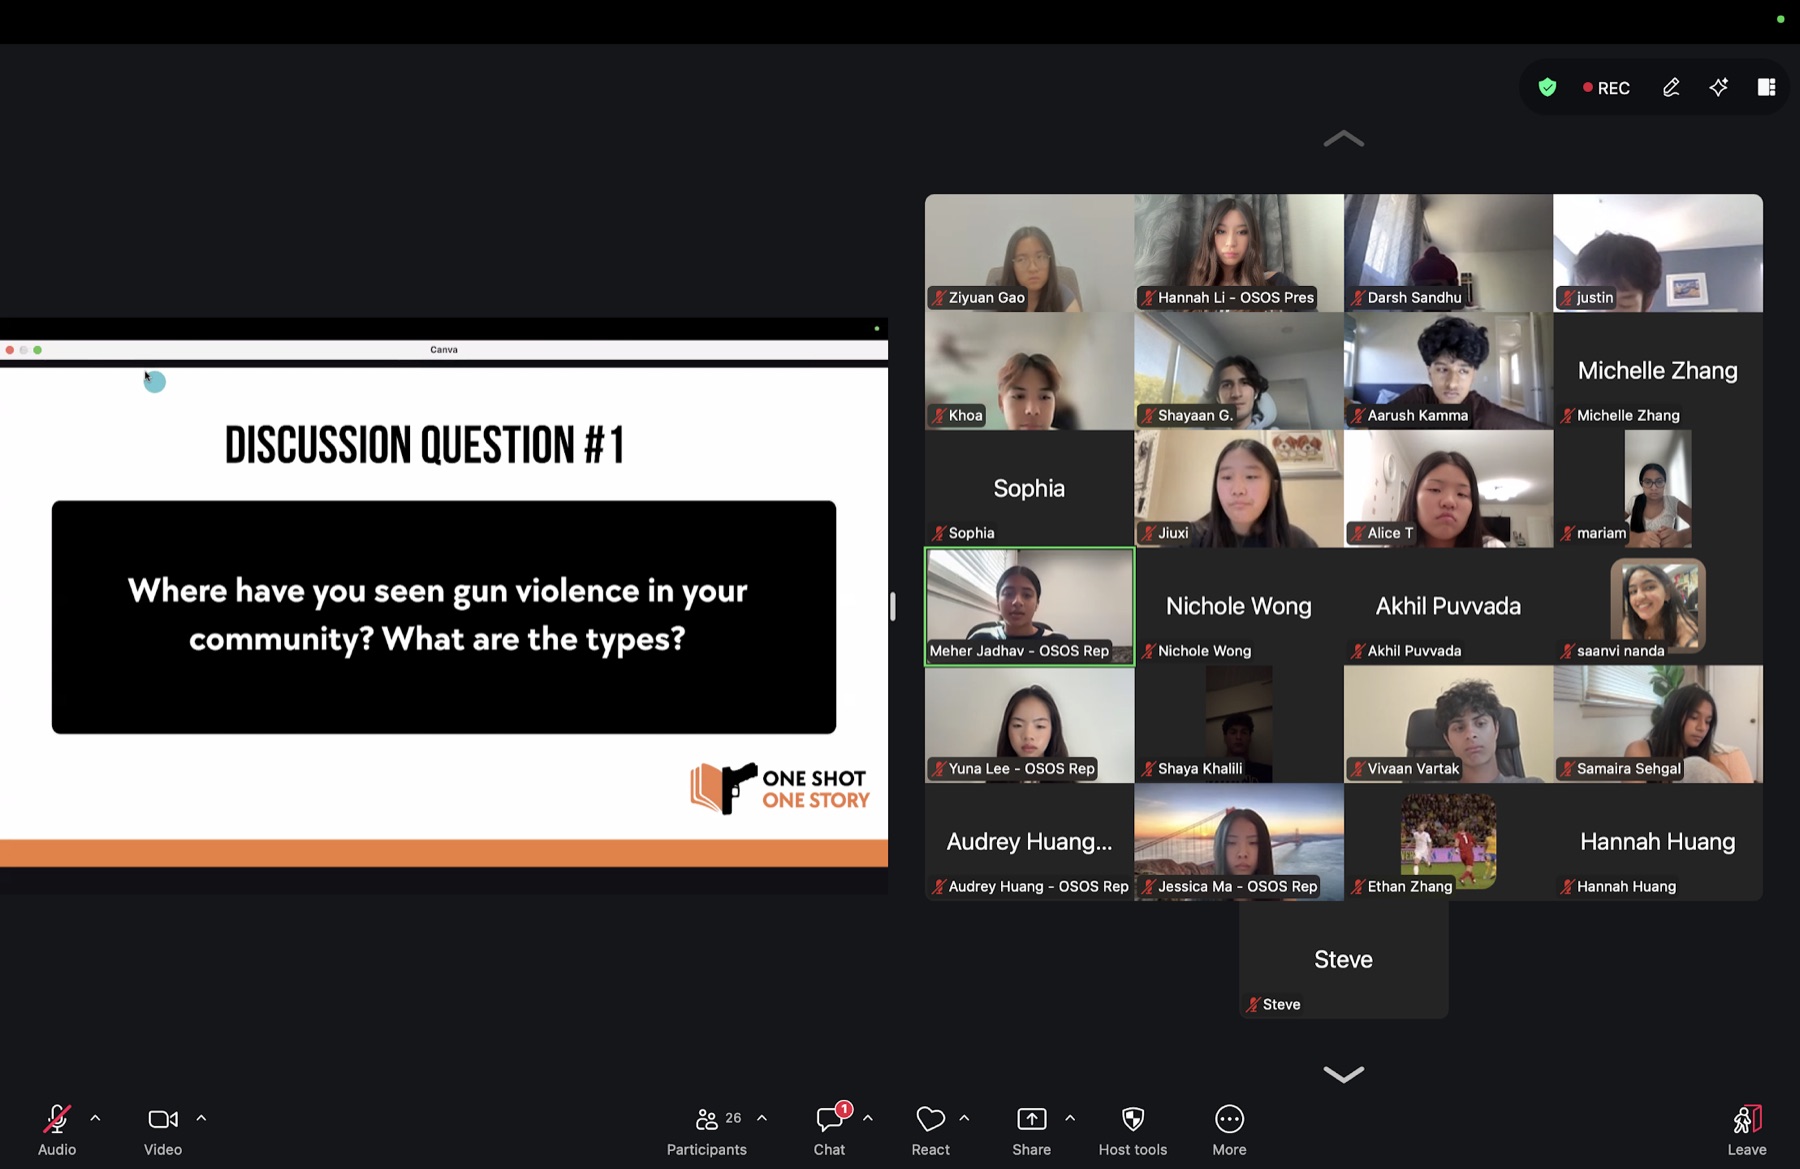The height and width of the screenshot is (1169, 1800).
Task: Expand participants options chevron
Action: click(762, 1118)
